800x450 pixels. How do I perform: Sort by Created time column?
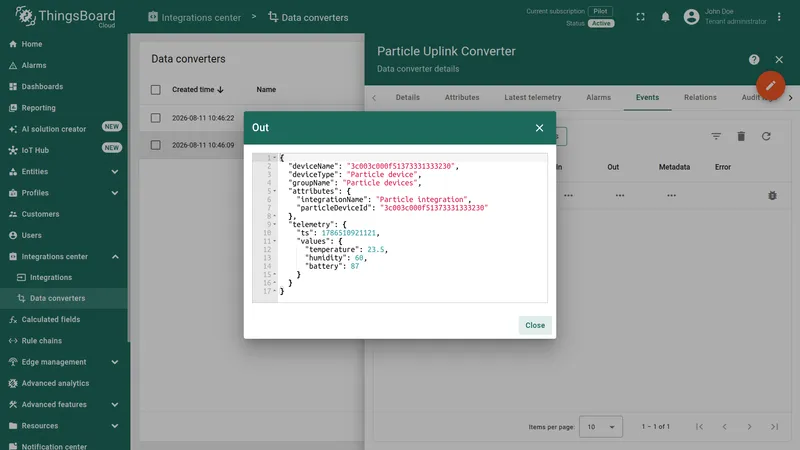point(198,89)
